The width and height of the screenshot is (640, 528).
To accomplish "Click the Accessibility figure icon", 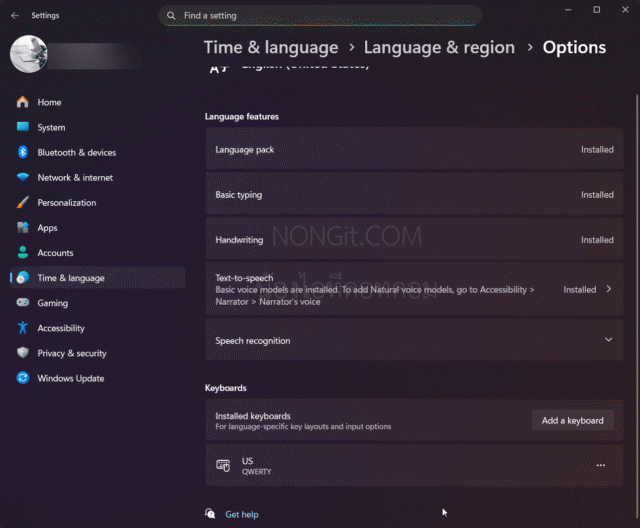I will 23,328.
